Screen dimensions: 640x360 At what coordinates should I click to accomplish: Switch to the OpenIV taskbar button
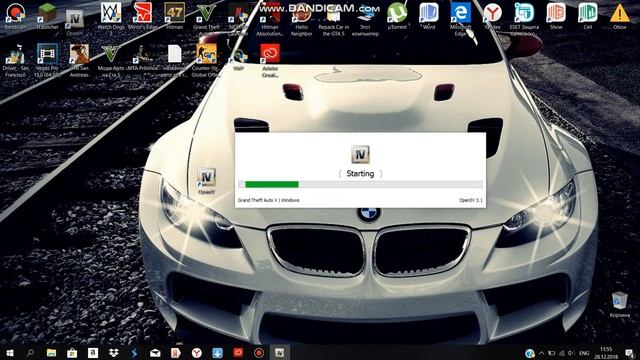click(x=280, y=353)
